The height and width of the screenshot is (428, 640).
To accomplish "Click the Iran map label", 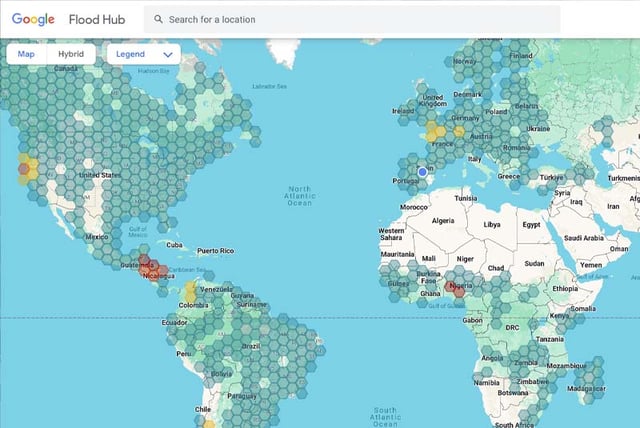I will click(x=613, y=206).
